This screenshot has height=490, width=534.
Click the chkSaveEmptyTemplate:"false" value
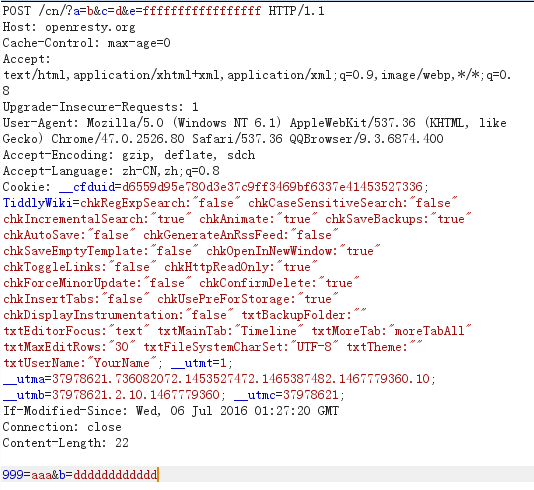[100, 251]
